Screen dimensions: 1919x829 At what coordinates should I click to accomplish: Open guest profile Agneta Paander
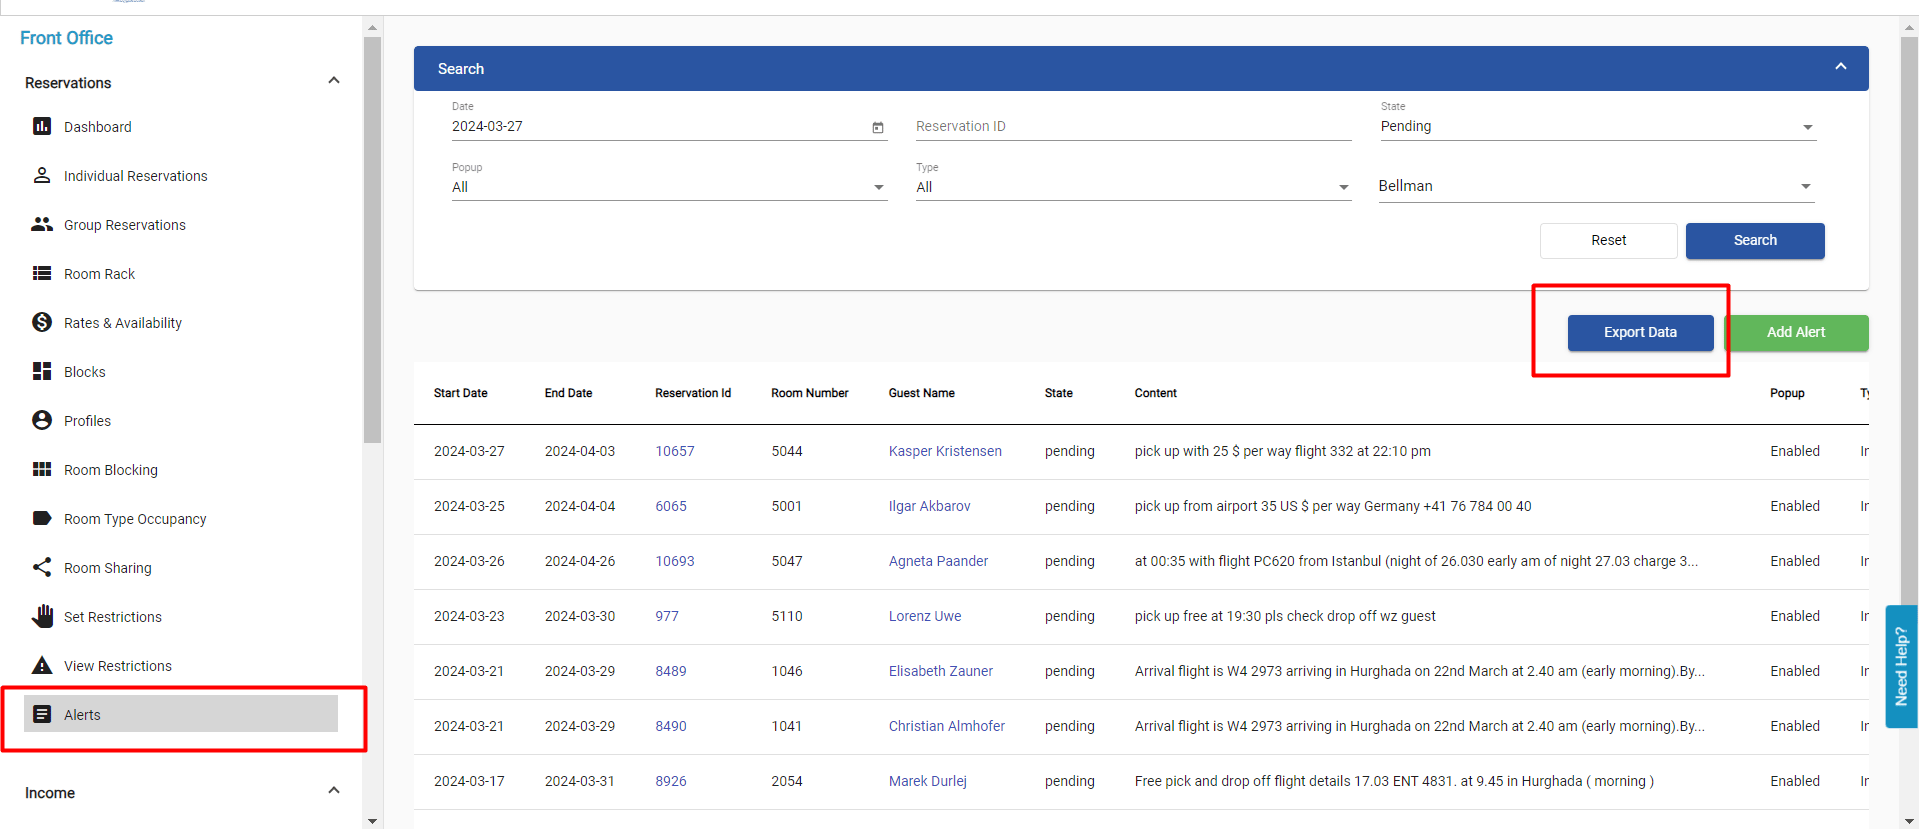point(938,561)
